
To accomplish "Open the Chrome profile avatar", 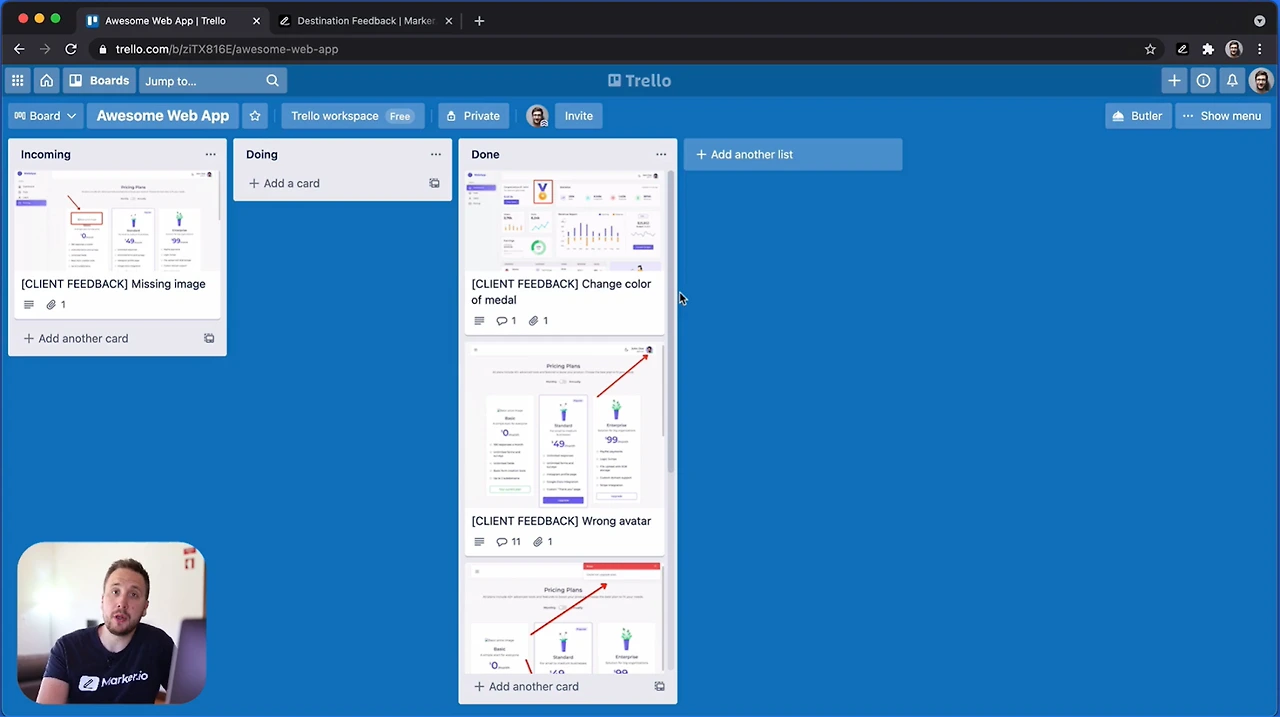I will 1234,49.
